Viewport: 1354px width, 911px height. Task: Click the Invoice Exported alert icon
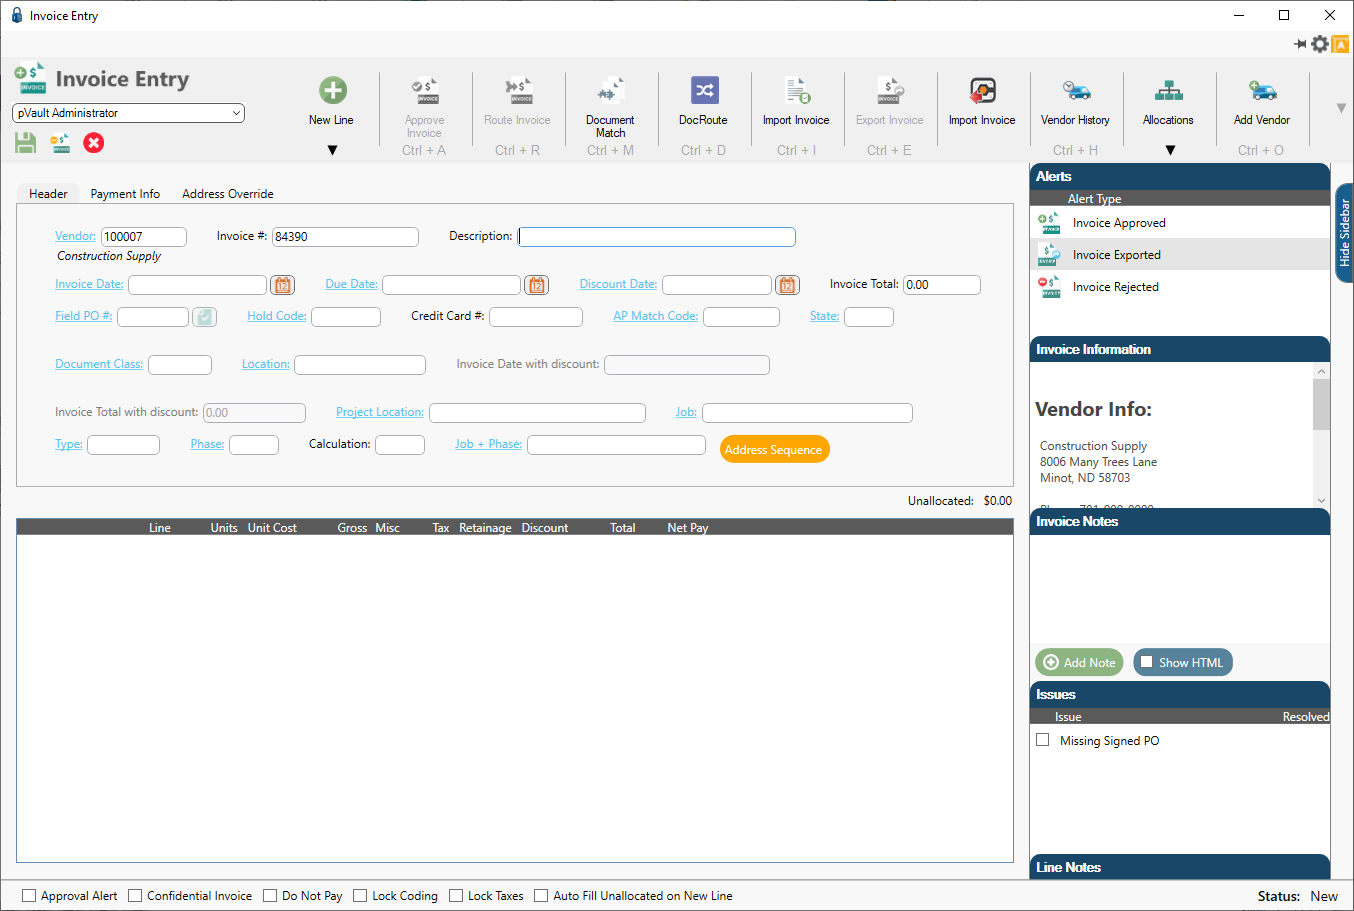pos(1049,255)
